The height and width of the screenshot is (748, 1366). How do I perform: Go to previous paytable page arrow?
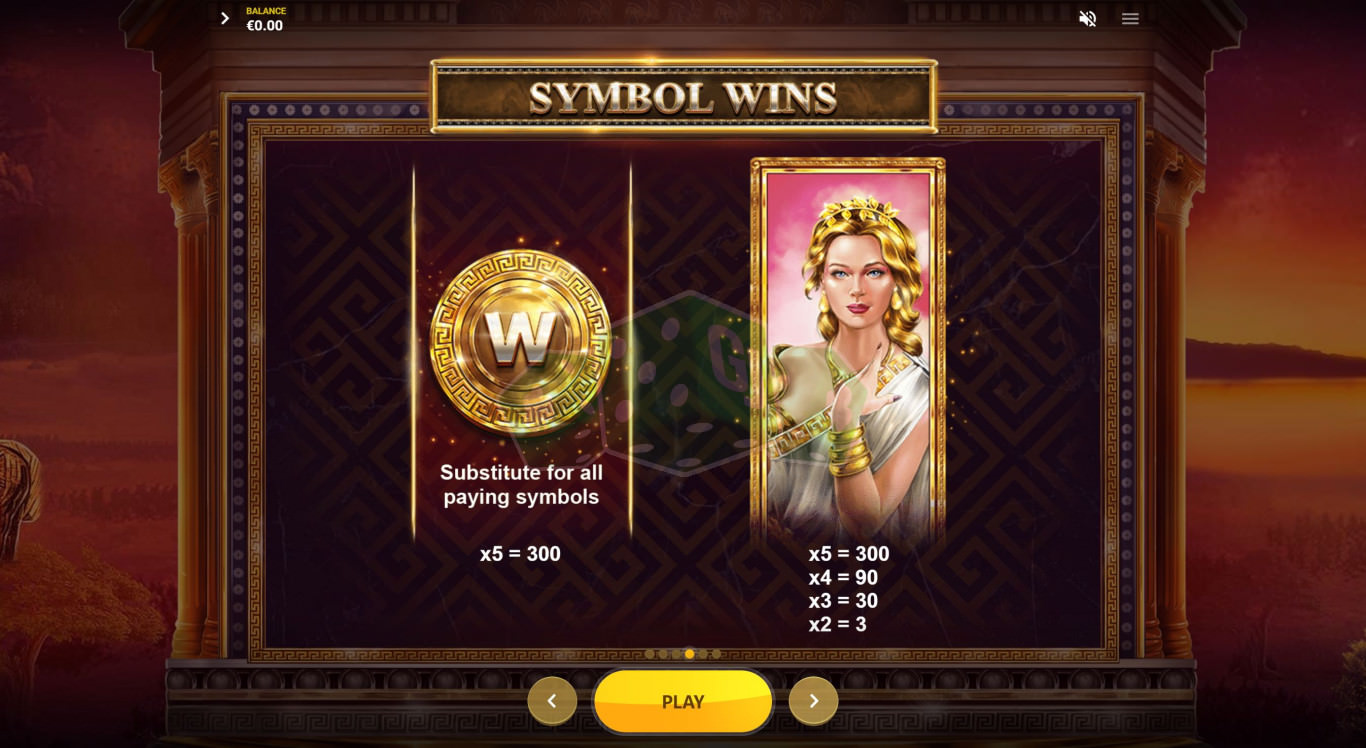(x=552, y=701)
